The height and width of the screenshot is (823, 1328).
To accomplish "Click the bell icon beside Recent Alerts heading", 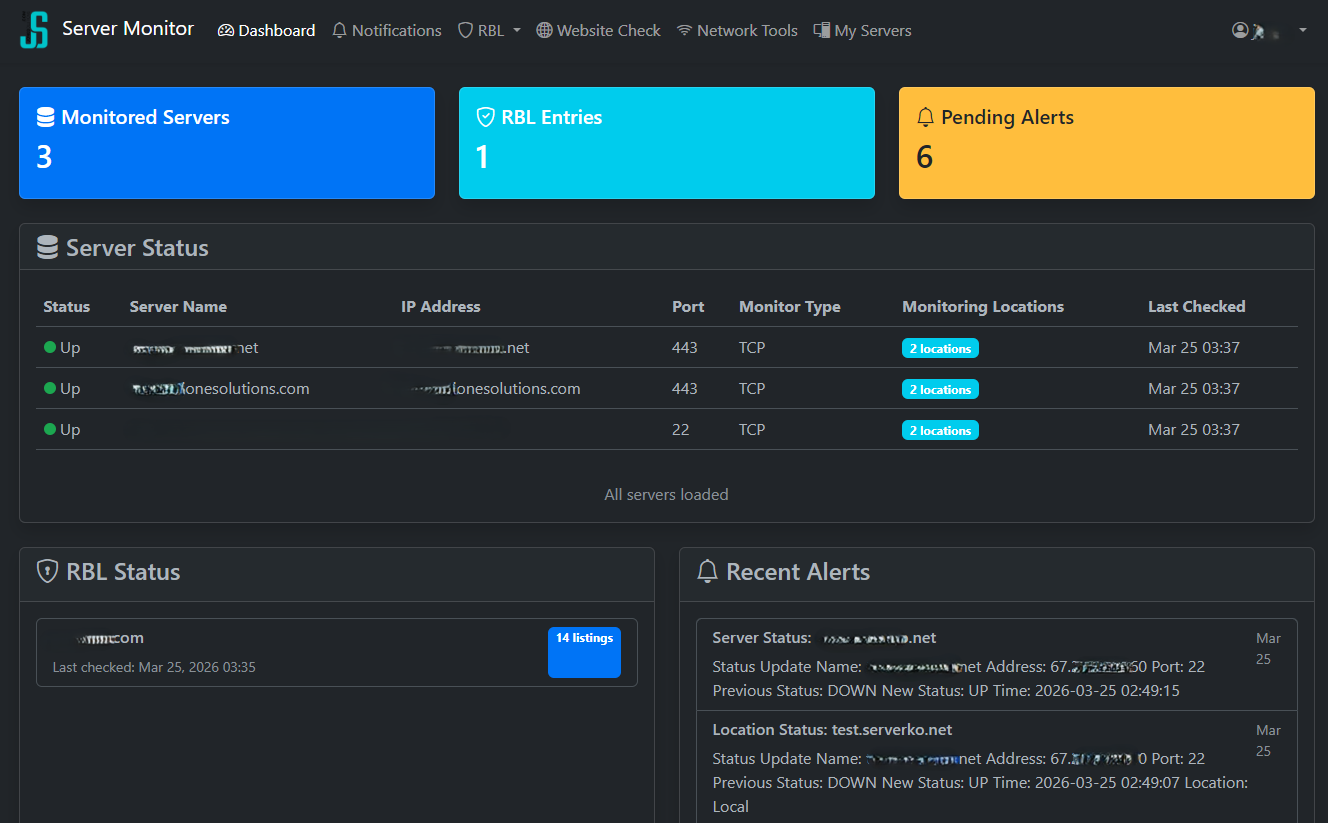I will 707,572.
